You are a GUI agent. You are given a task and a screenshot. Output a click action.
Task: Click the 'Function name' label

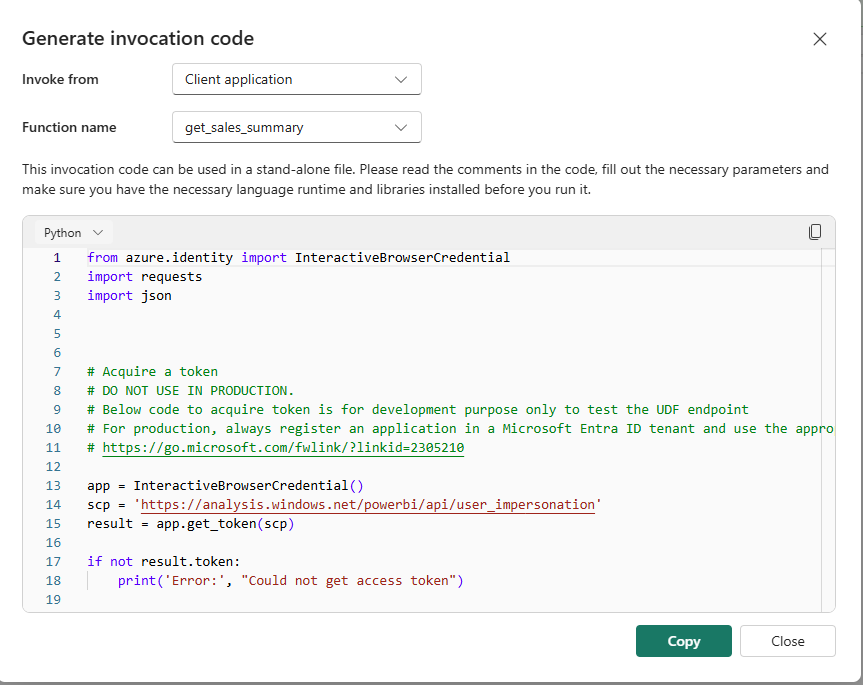69,127
